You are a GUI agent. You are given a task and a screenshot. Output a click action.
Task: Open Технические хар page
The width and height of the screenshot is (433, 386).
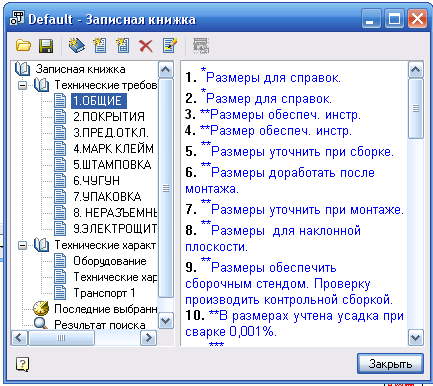(115, 277)
